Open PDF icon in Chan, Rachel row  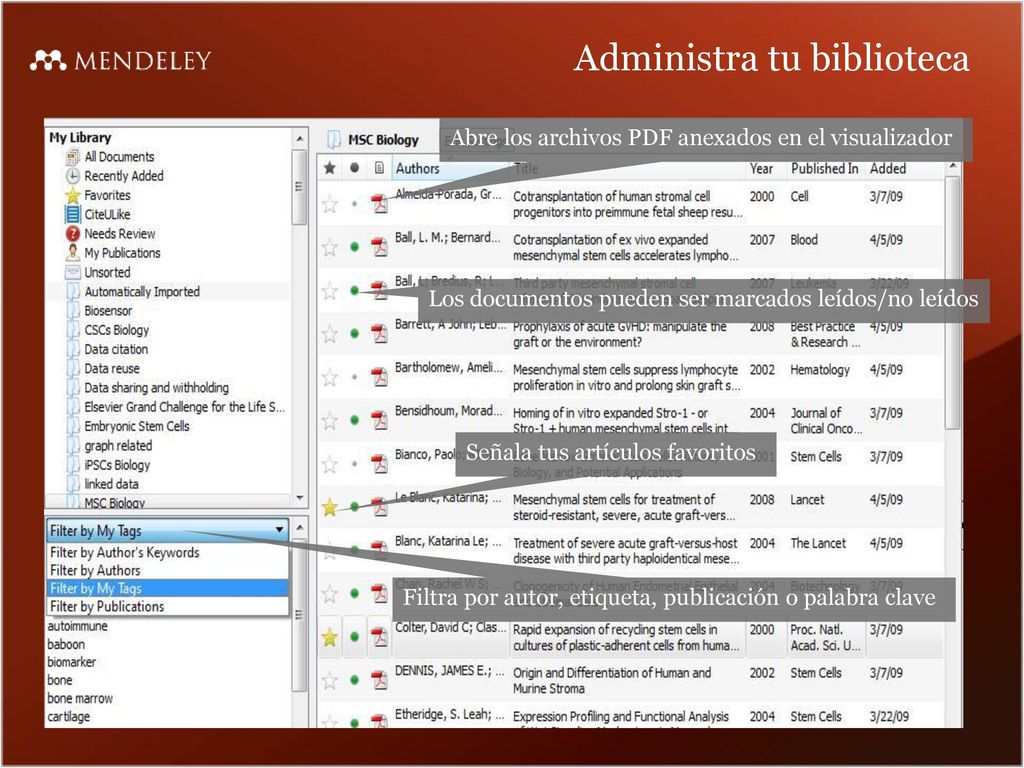(x=379, y=593)
